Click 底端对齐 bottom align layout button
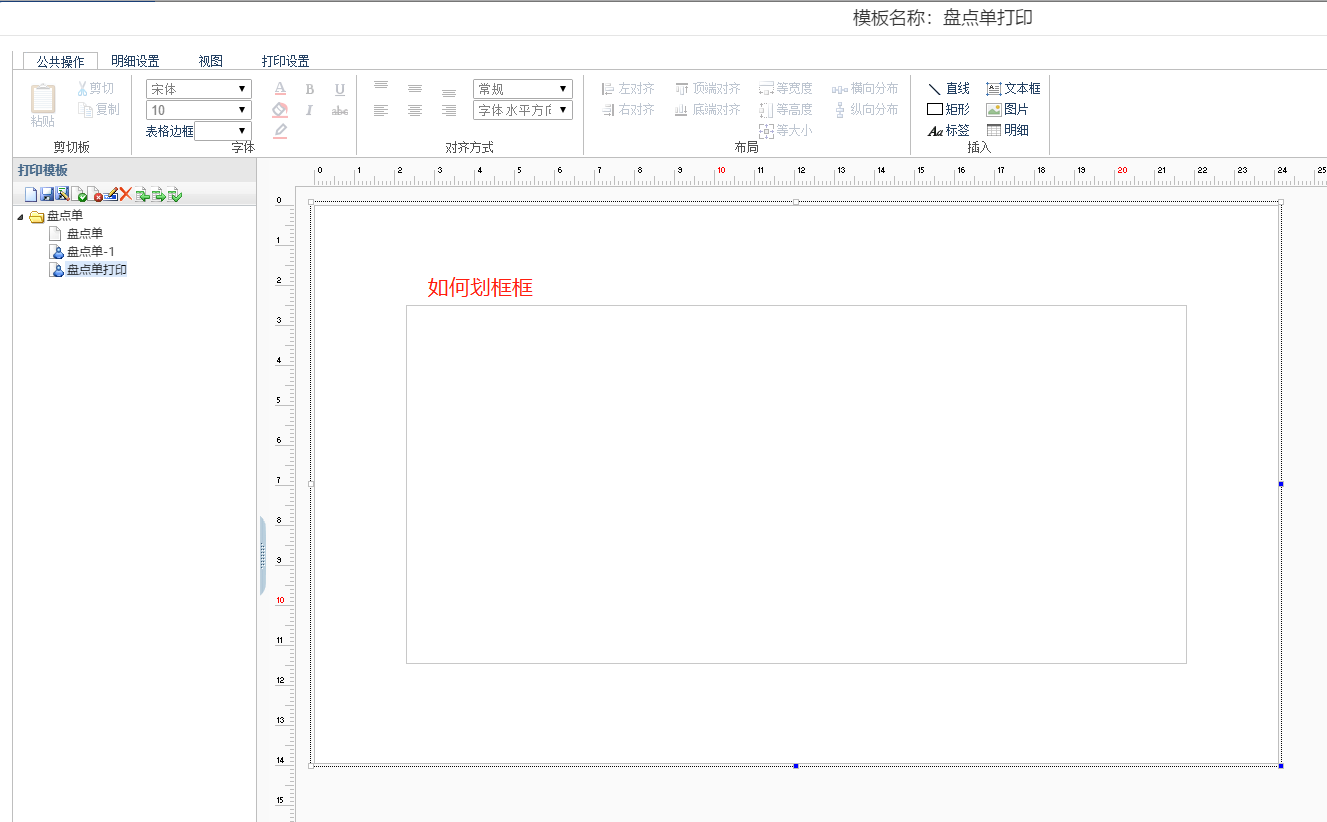Screen dimensions: 1327x822 pos(708,109)
